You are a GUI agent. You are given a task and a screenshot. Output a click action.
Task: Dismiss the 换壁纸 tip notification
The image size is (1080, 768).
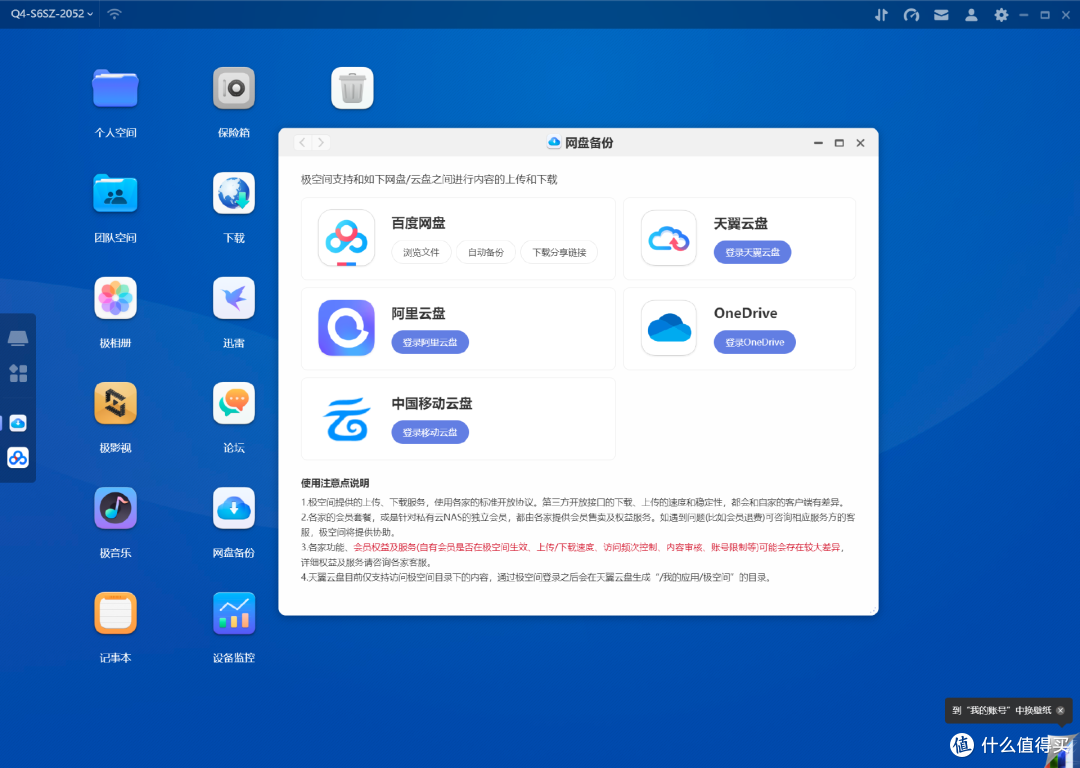click(1060, 710)
